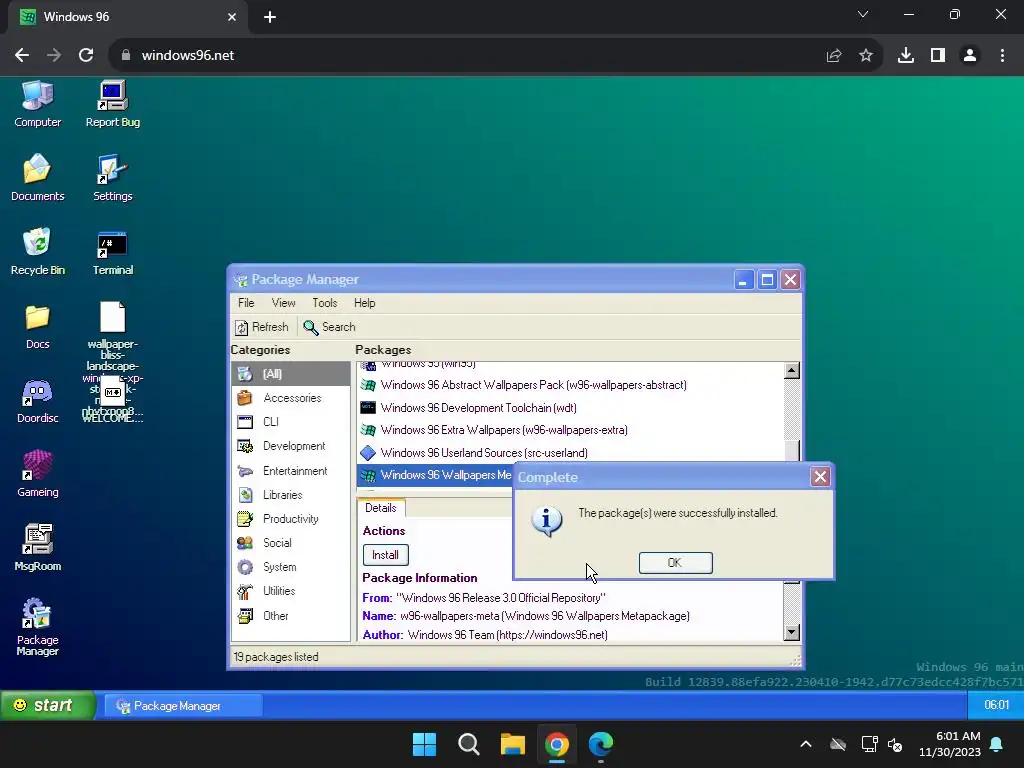Open the Chrome three-dot menu
This screenshot has height=768, width=1024.
(x=1002, y=56)
